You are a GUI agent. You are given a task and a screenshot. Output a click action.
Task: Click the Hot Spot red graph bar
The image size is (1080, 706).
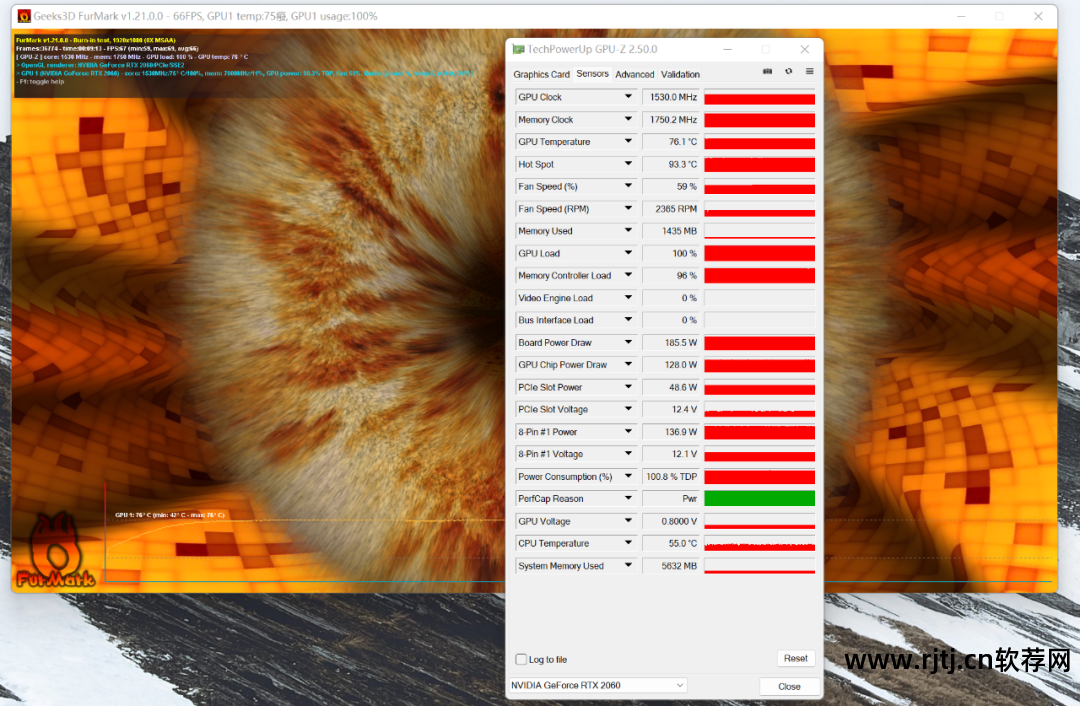pos(760,165)
